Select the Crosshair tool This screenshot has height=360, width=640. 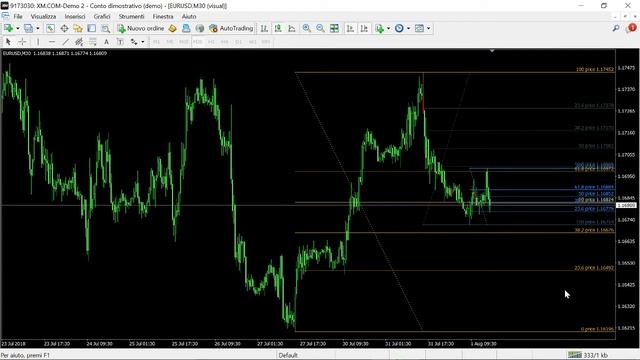coord(22,42)
